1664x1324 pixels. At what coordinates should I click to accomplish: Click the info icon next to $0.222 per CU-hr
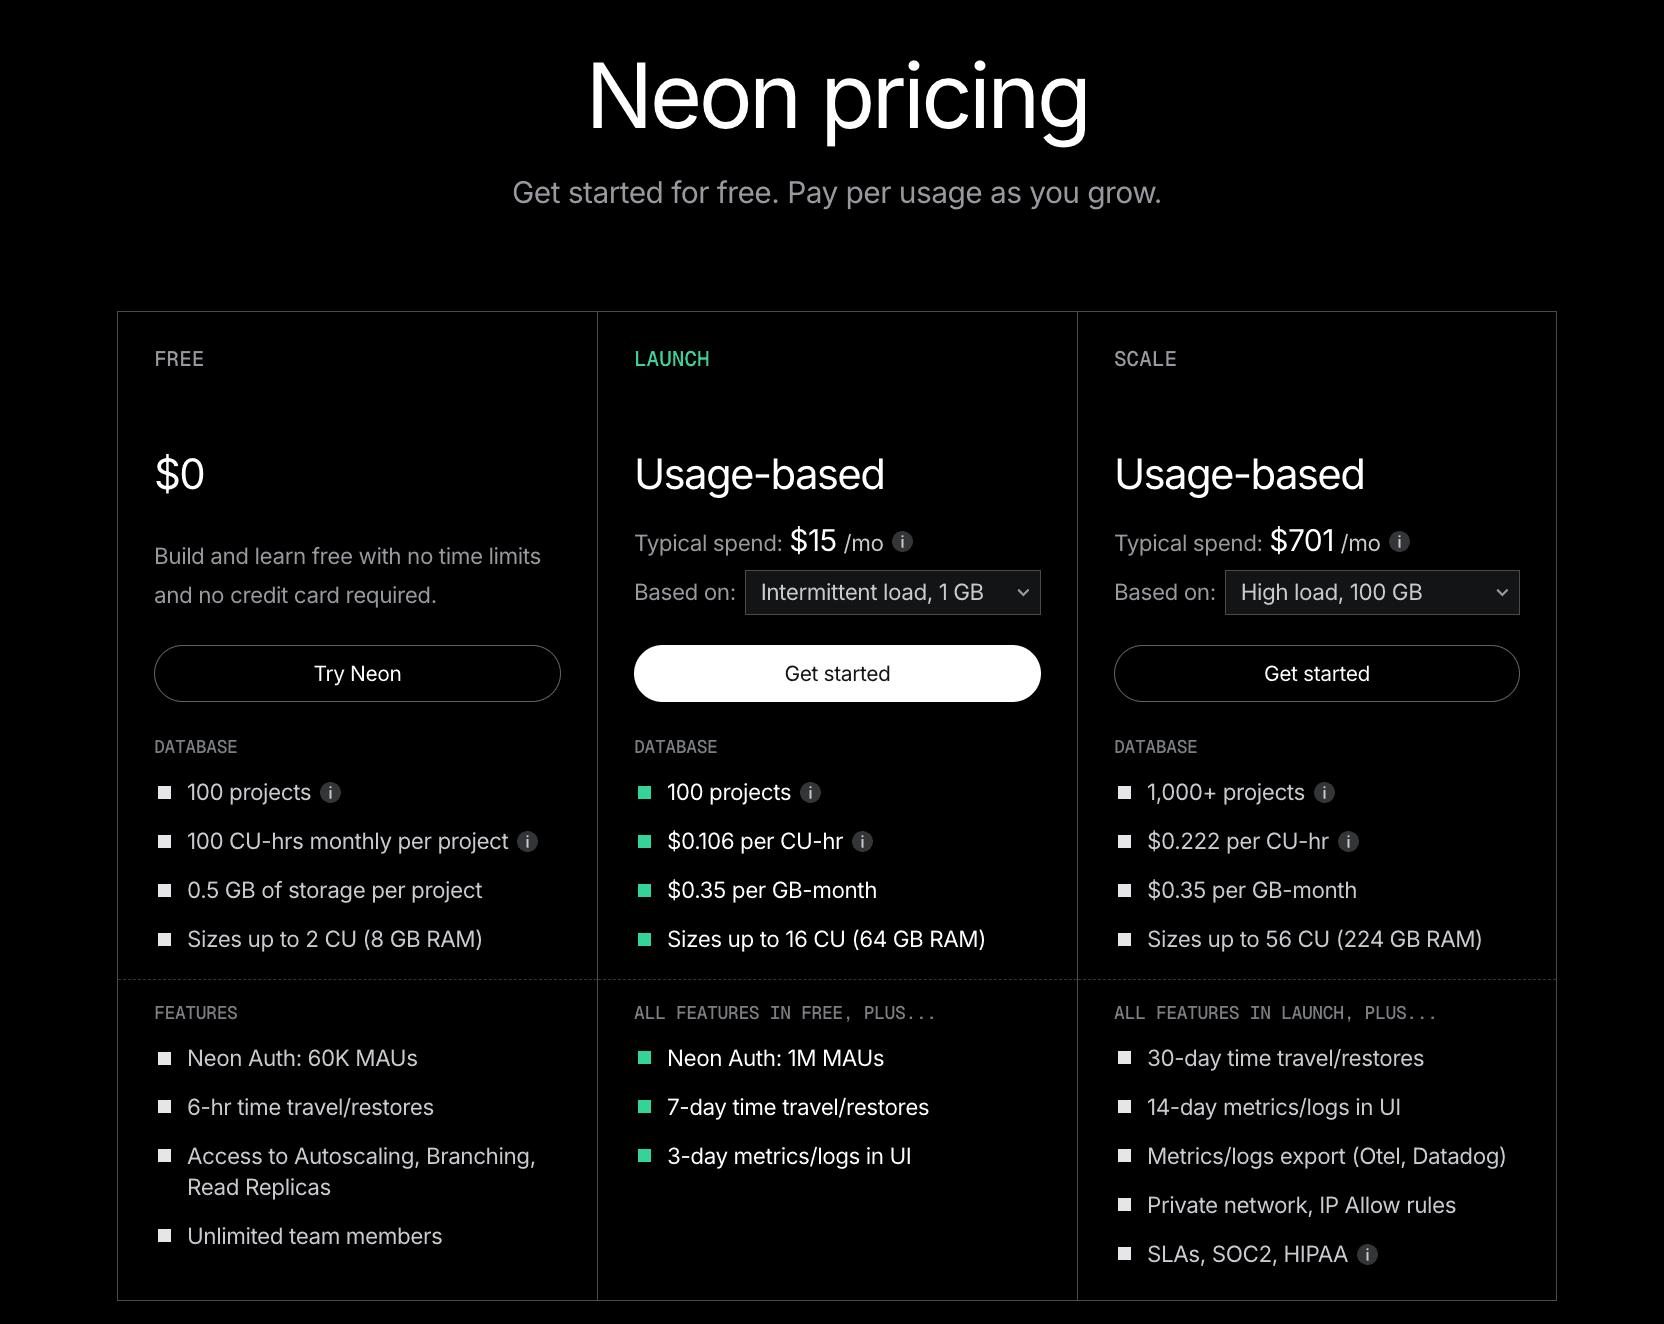1350,841
